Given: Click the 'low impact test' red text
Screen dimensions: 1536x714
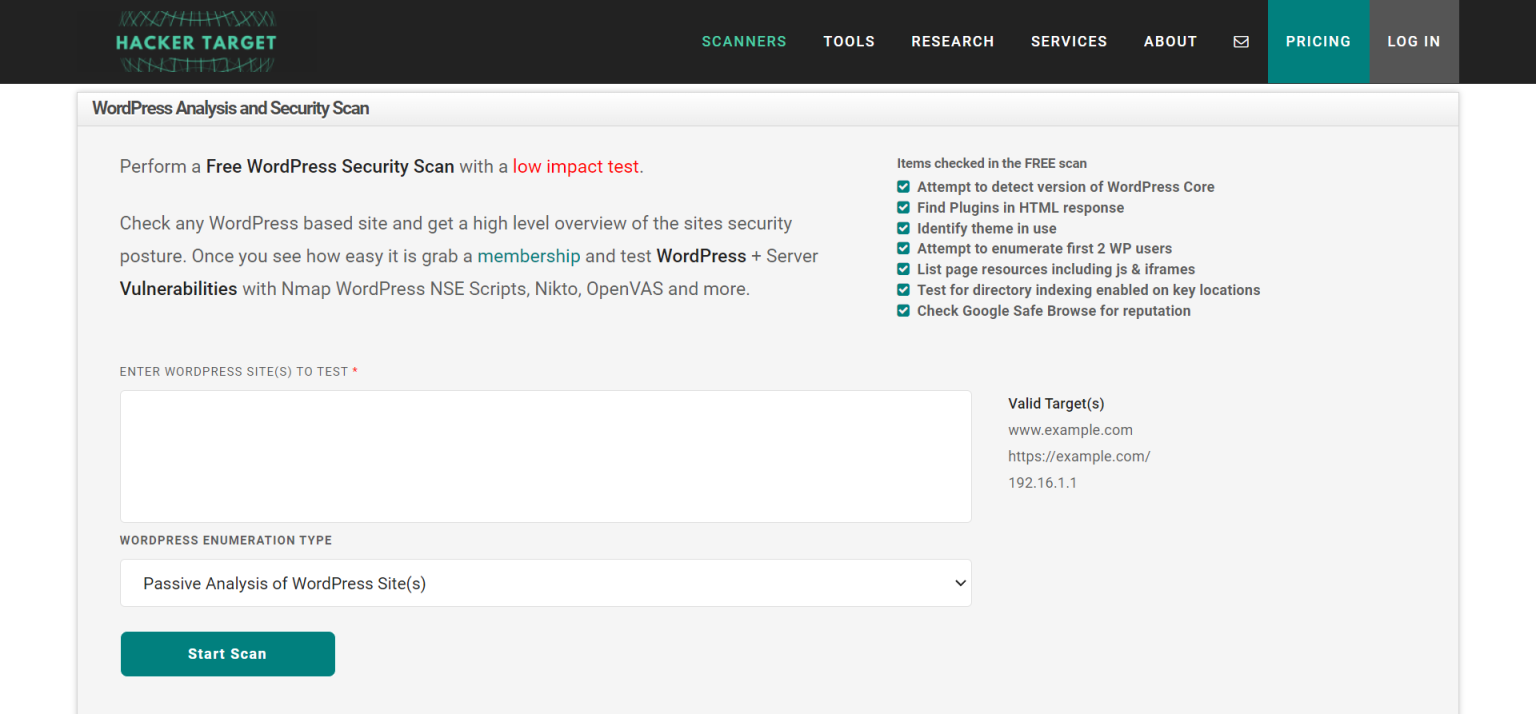Looking at the screenshot, I should 576,167.
